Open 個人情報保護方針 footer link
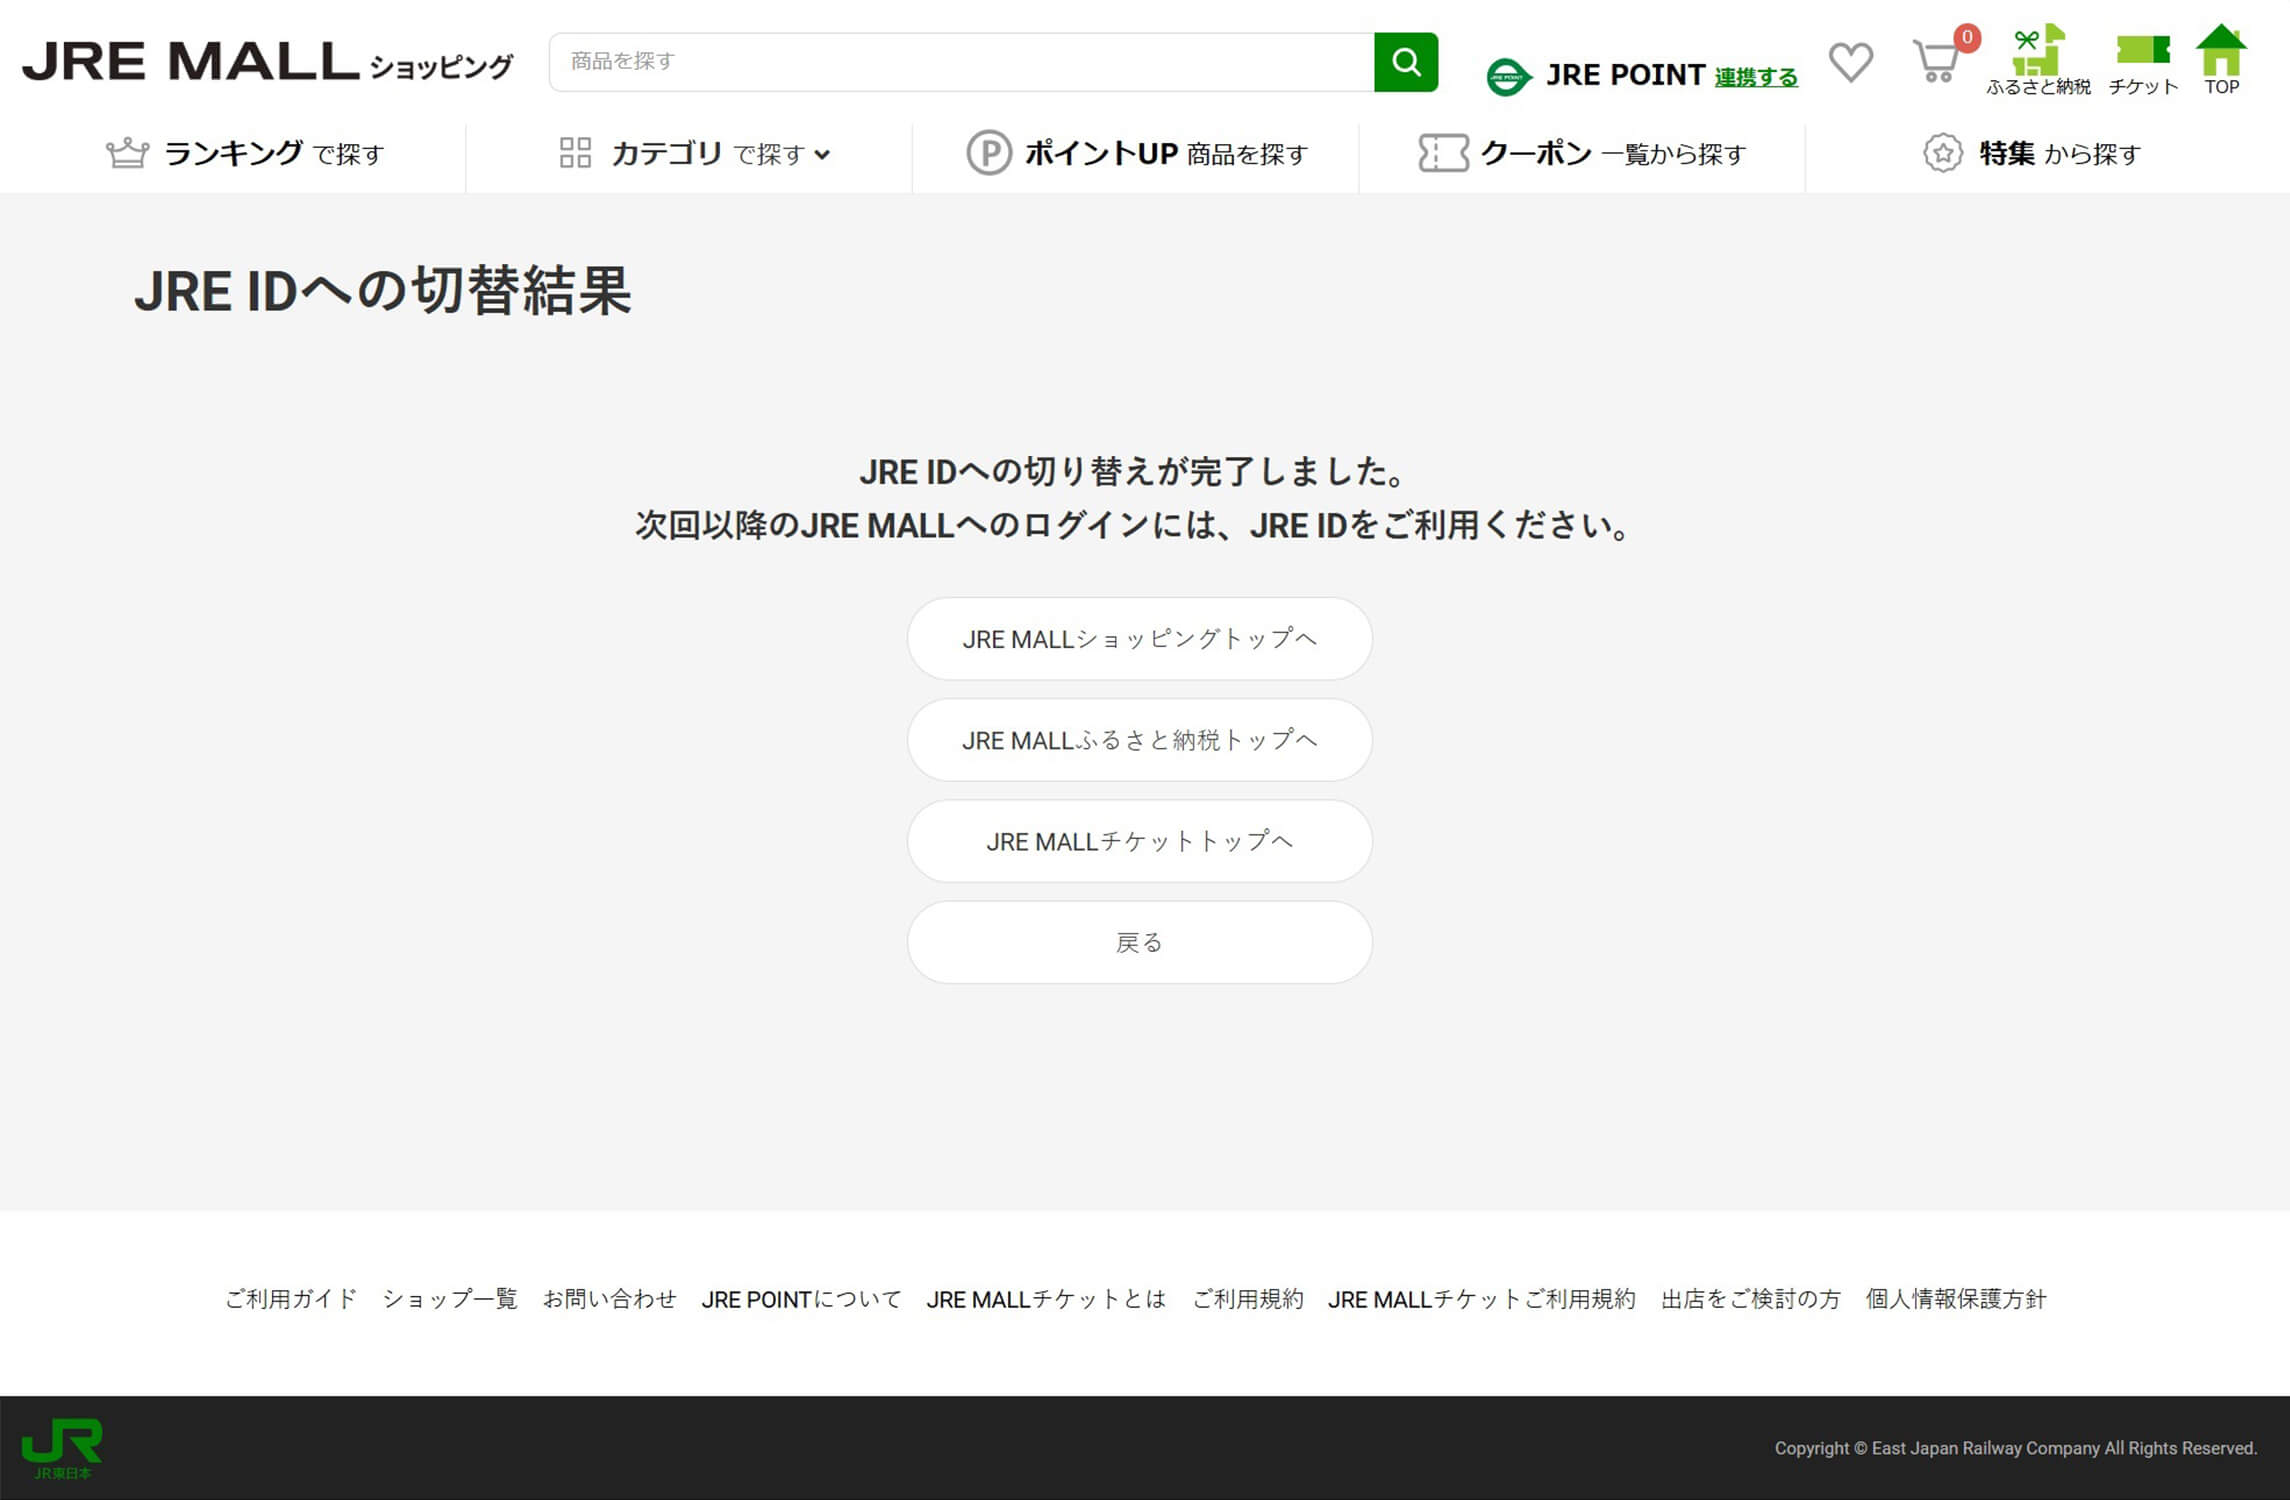This screenshot has height=1500, width=2290. point(1956,1299)
